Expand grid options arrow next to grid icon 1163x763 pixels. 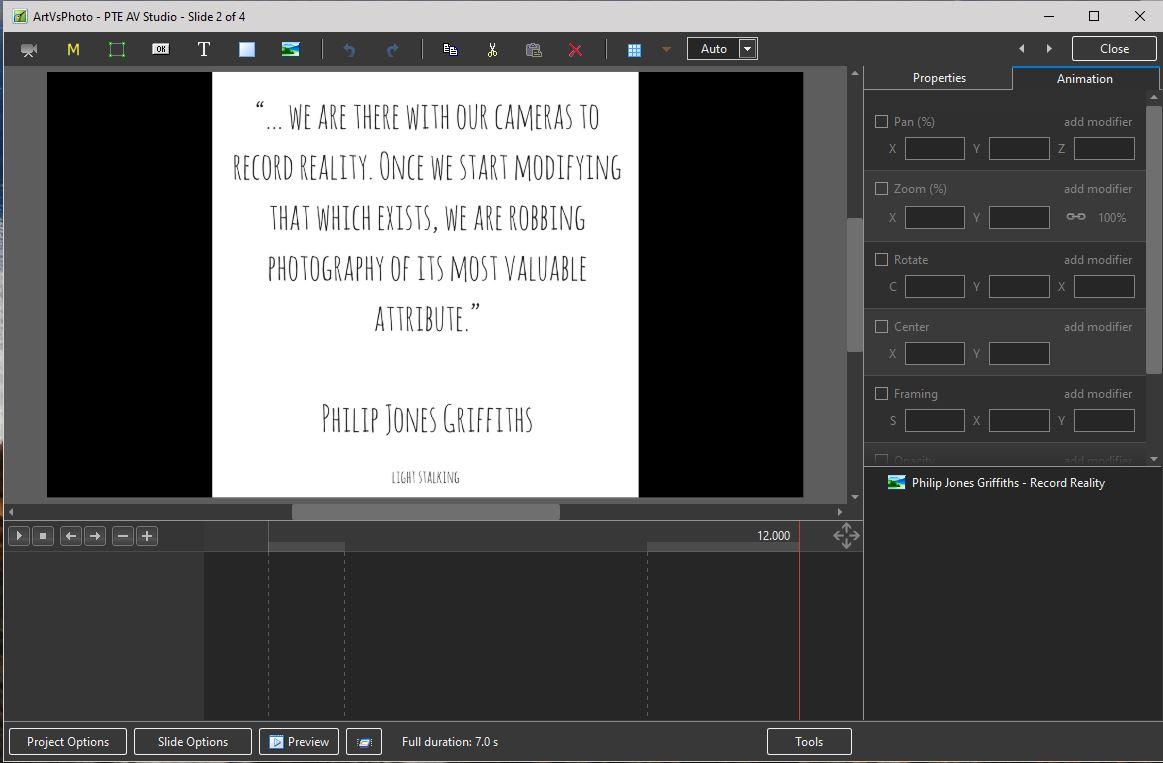coord(666,49)
